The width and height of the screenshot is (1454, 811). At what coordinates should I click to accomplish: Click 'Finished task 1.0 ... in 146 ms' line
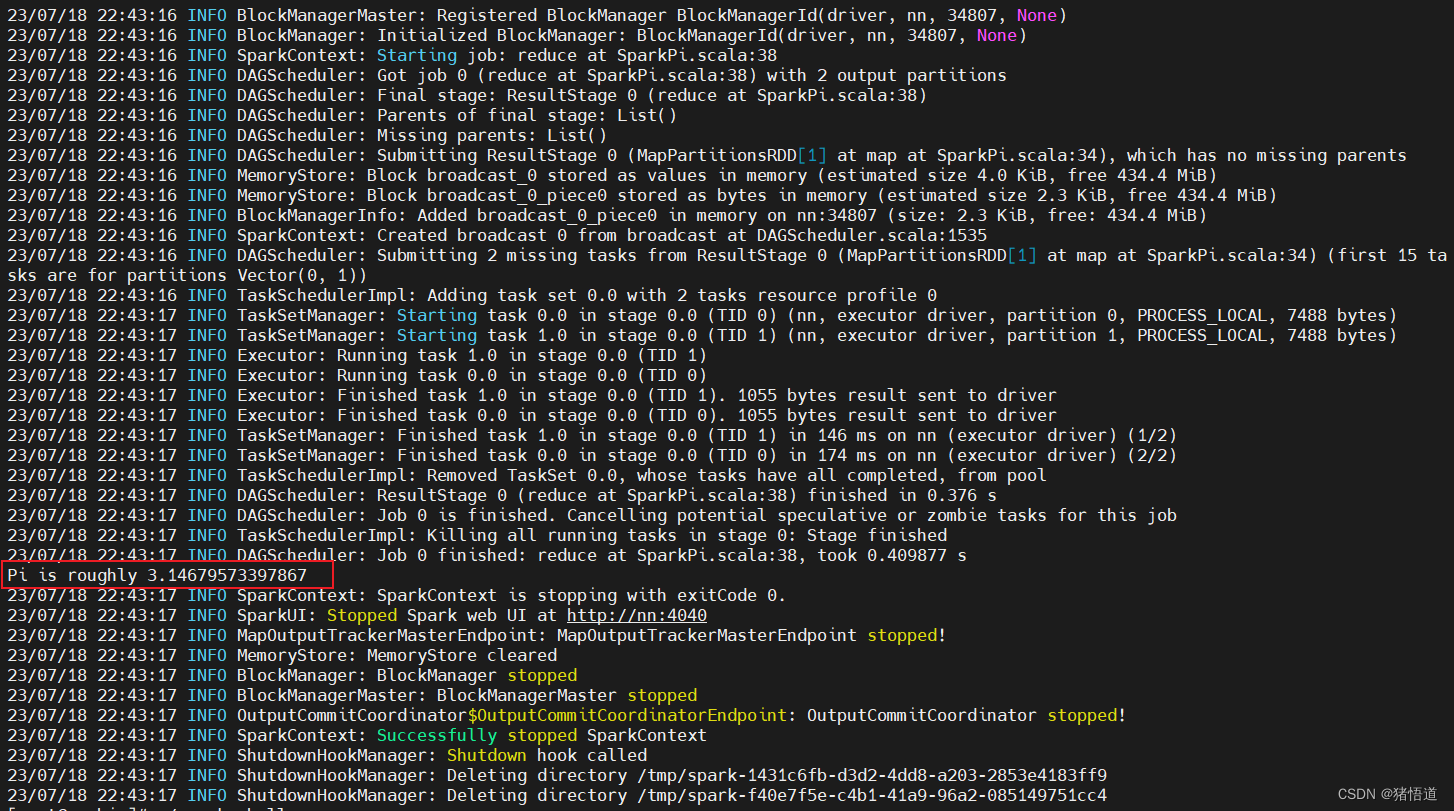click(x=592, y=435)
